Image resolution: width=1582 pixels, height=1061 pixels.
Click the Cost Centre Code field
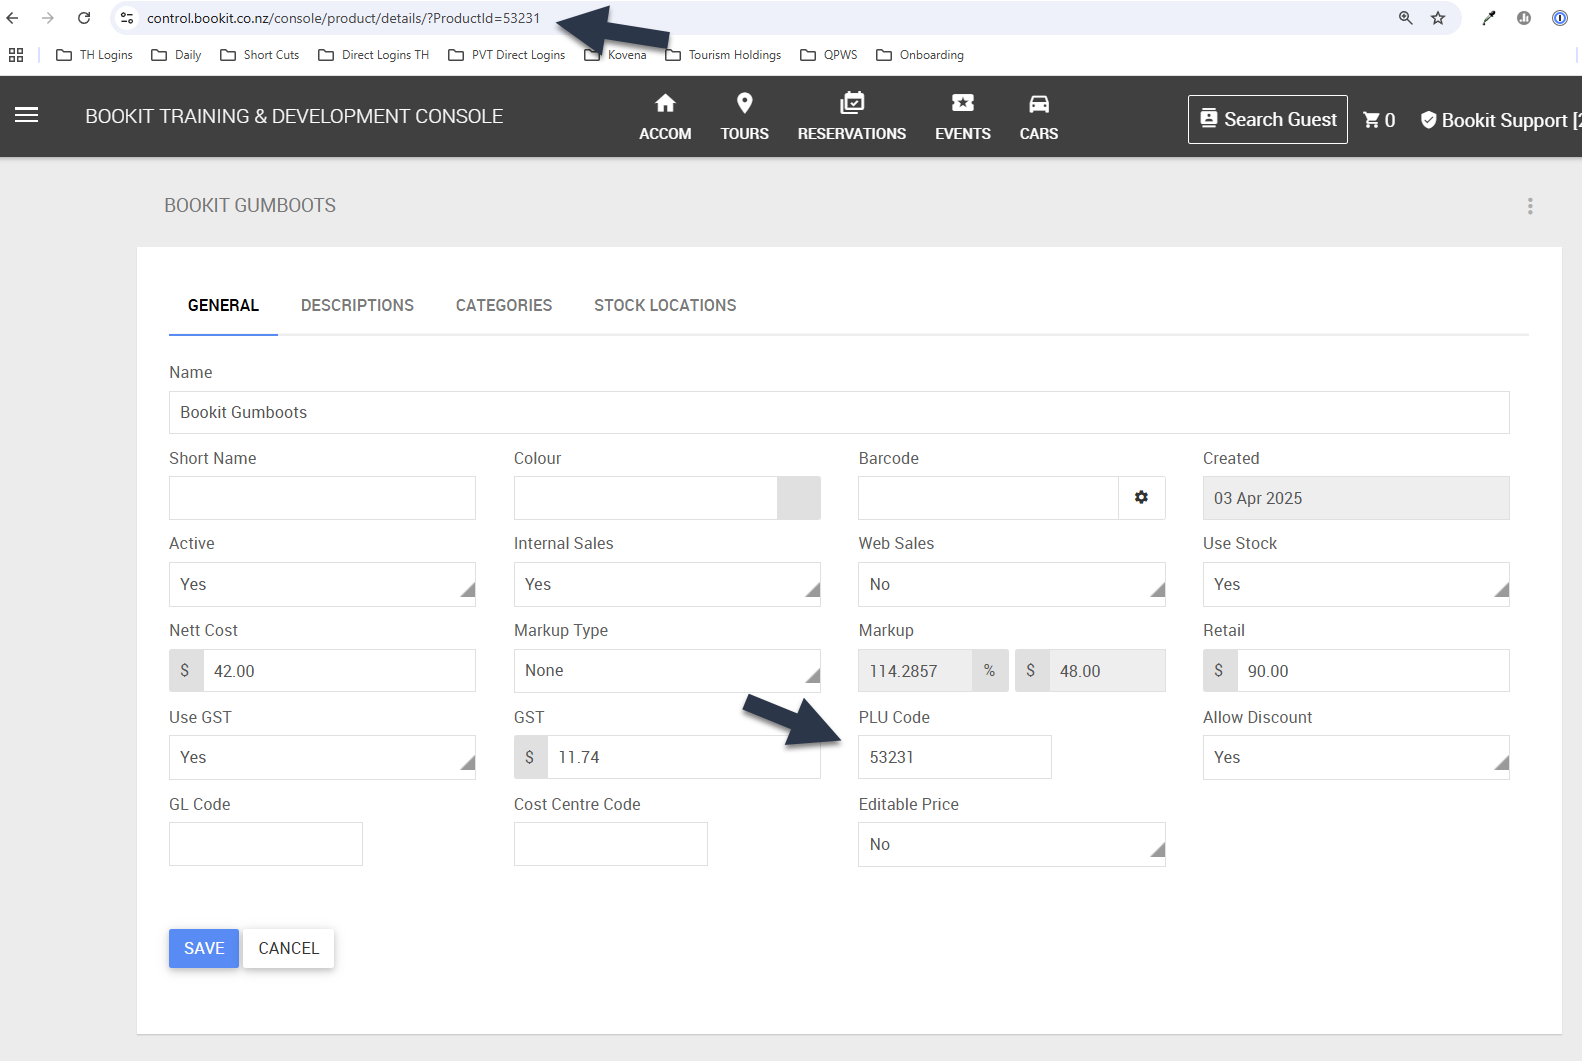click(x=611, y=844)
